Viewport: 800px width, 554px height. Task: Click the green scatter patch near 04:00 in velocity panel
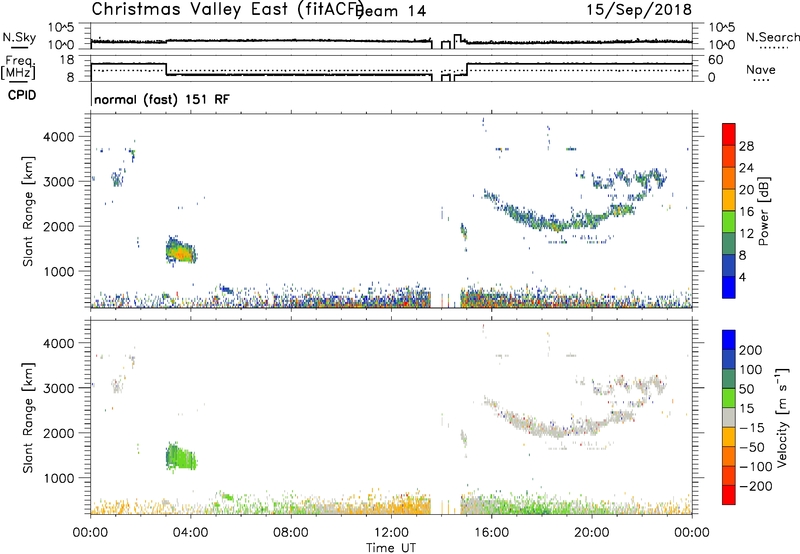(181, 457)
